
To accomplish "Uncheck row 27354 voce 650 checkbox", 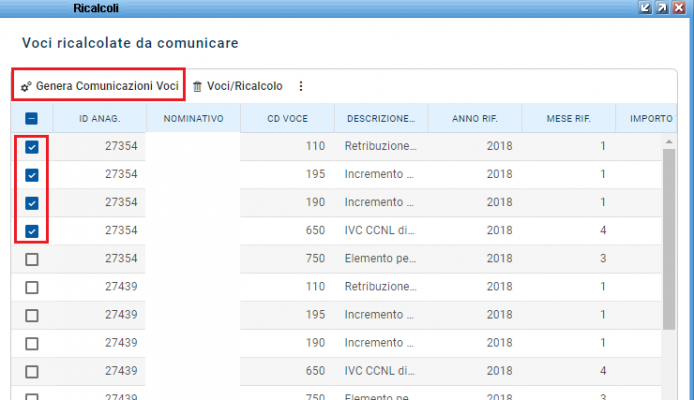I will coord(31,231).
